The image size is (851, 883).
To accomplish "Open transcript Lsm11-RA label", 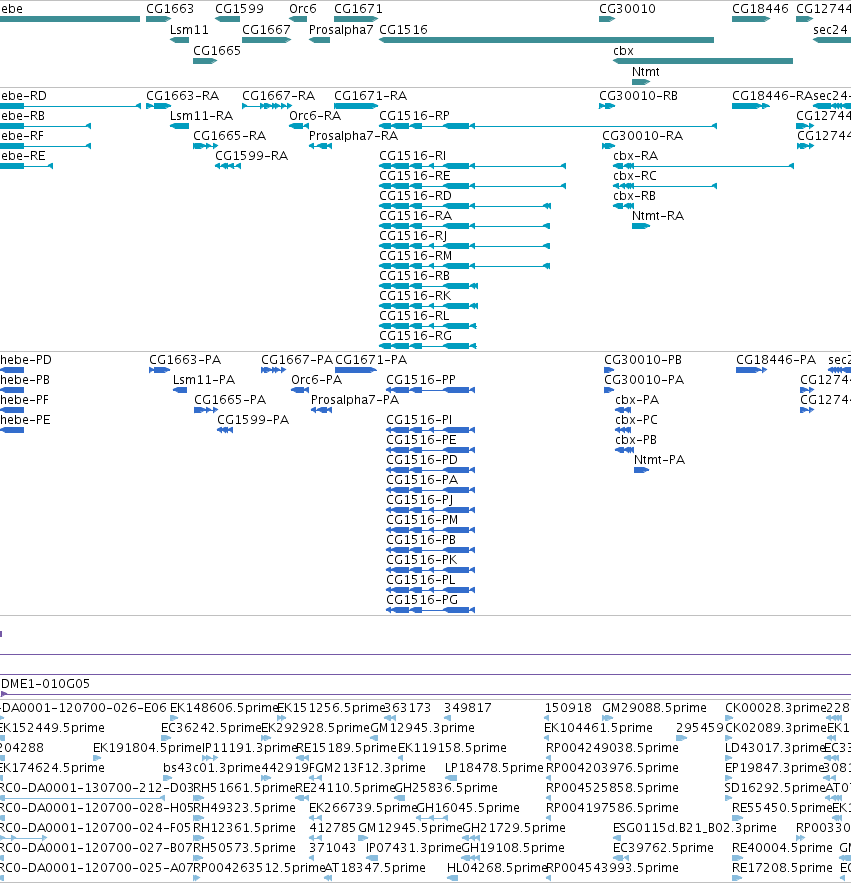I will click(x=202, y=116).
